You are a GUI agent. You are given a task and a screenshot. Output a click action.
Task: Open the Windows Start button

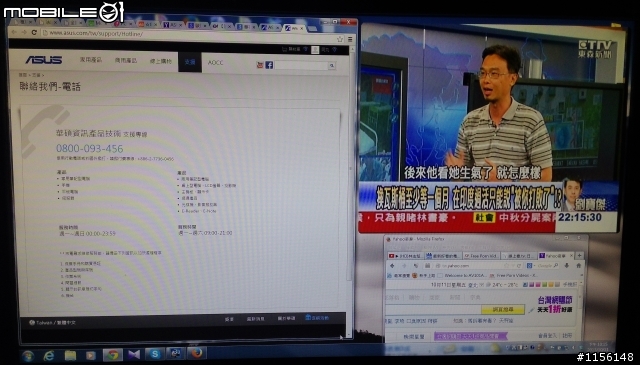pyautogui.click(x=28, y=356)
